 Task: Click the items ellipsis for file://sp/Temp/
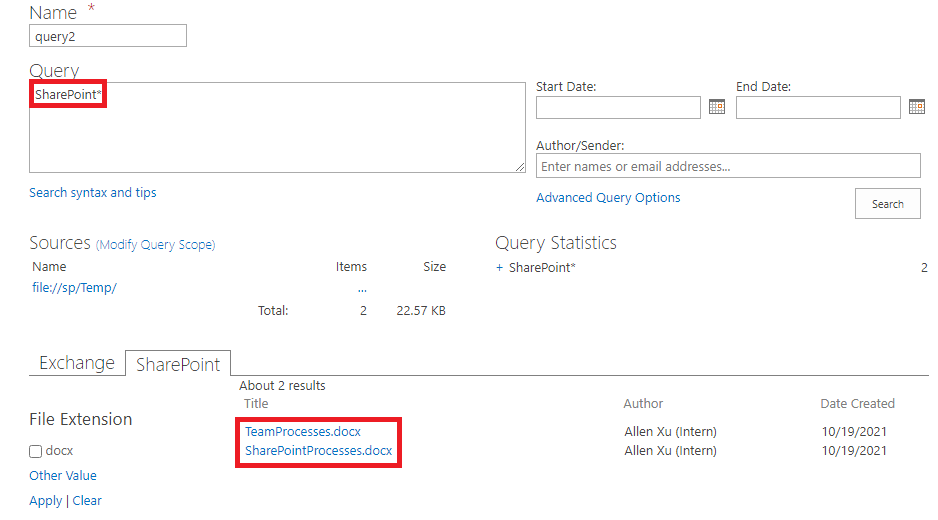coord(362,290)
